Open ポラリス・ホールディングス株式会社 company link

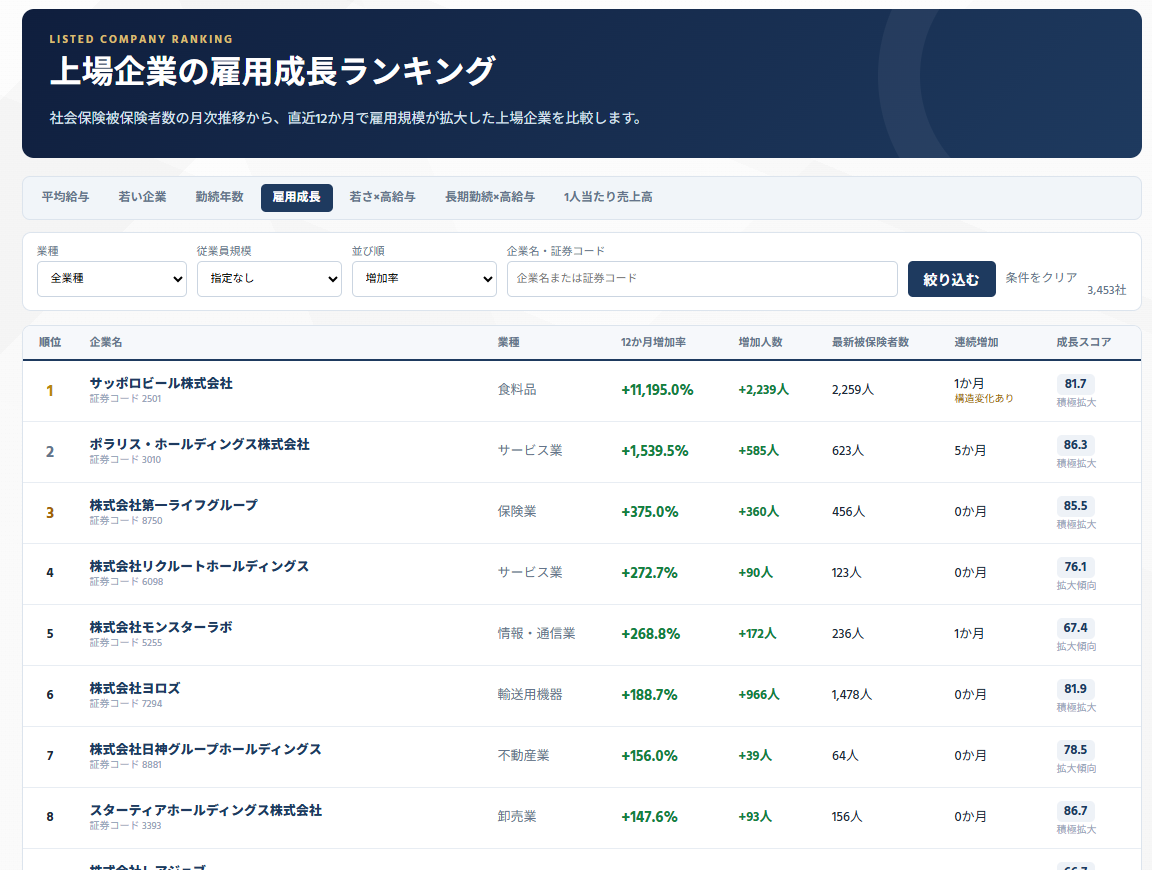coord(199,444)
